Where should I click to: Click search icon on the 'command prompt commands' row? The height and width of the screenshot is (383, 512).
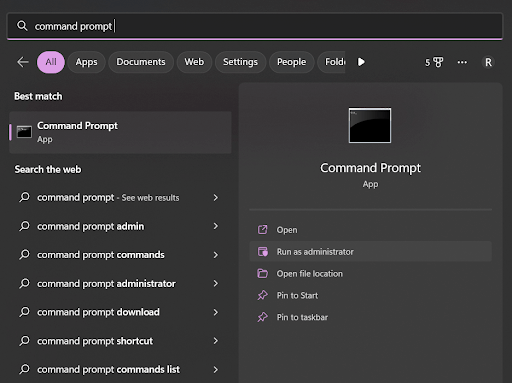[x=24, y=255]
